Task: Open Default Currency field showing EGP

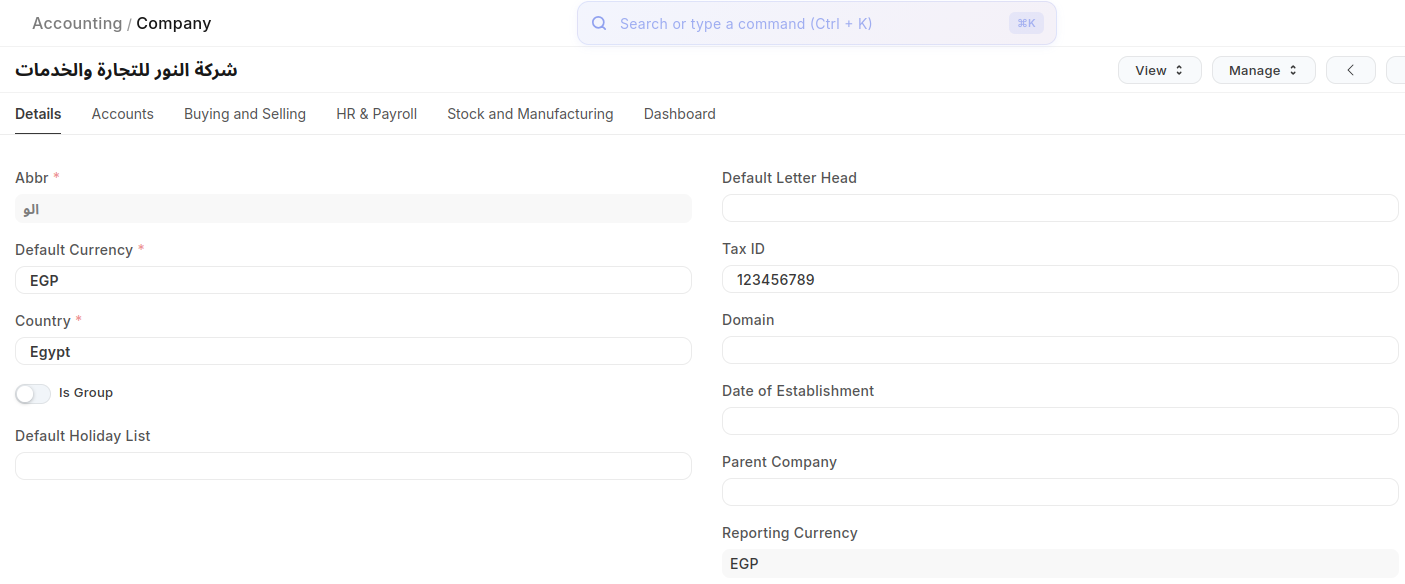Action: 353,280
